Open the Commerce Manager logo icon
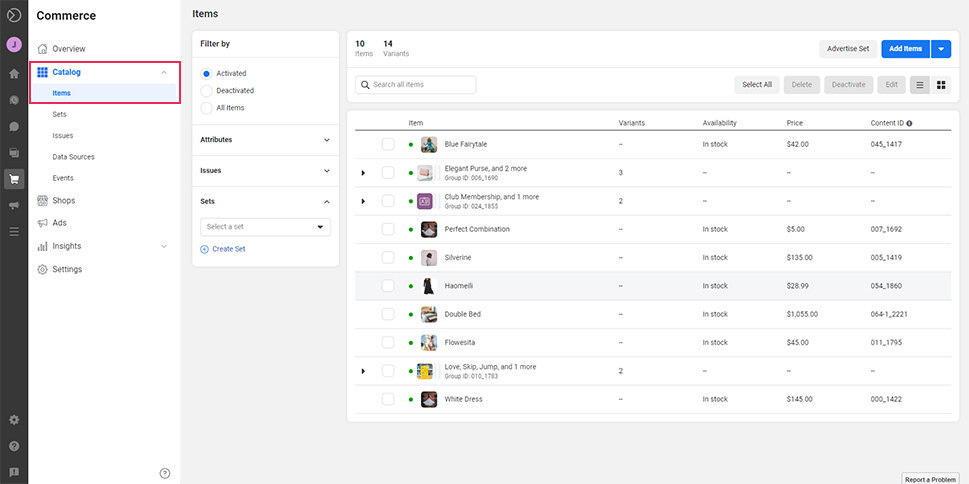Image resolution: width=969 pixels, height=484 pixels. pos(14,16)
